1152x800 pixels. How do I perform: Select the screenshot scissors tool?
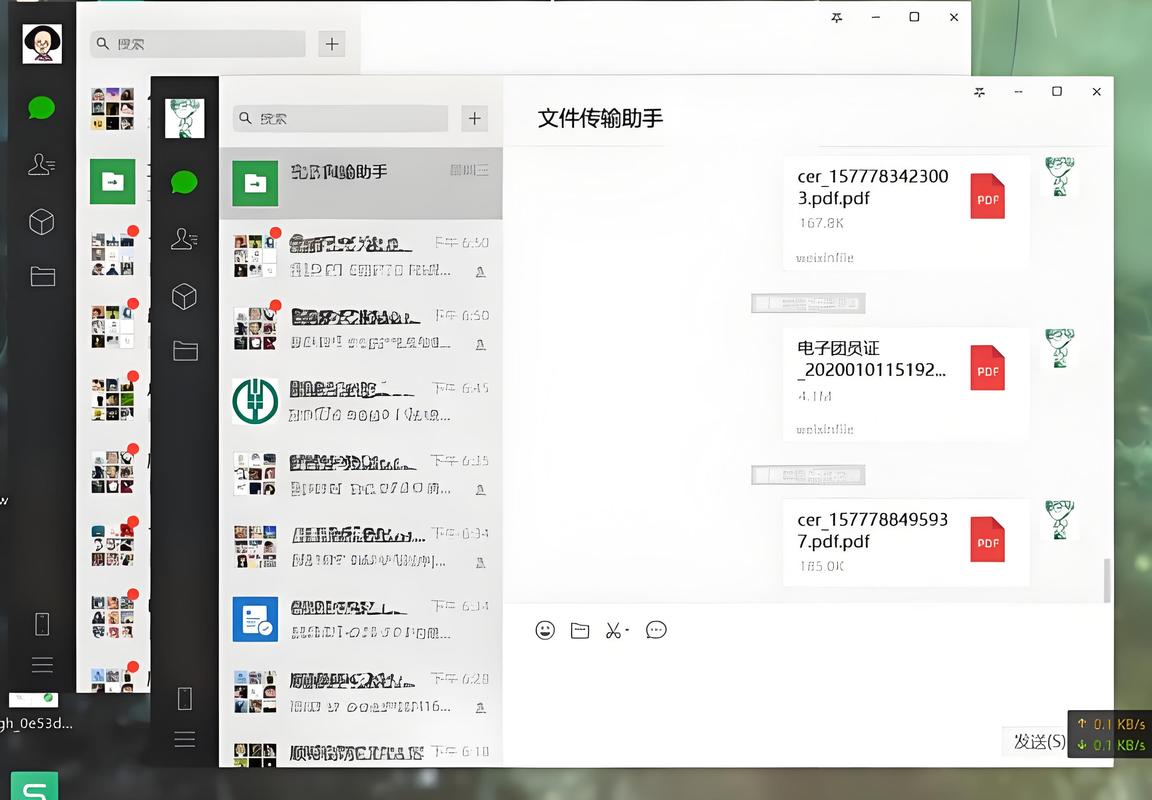click(x=613, y=630)
